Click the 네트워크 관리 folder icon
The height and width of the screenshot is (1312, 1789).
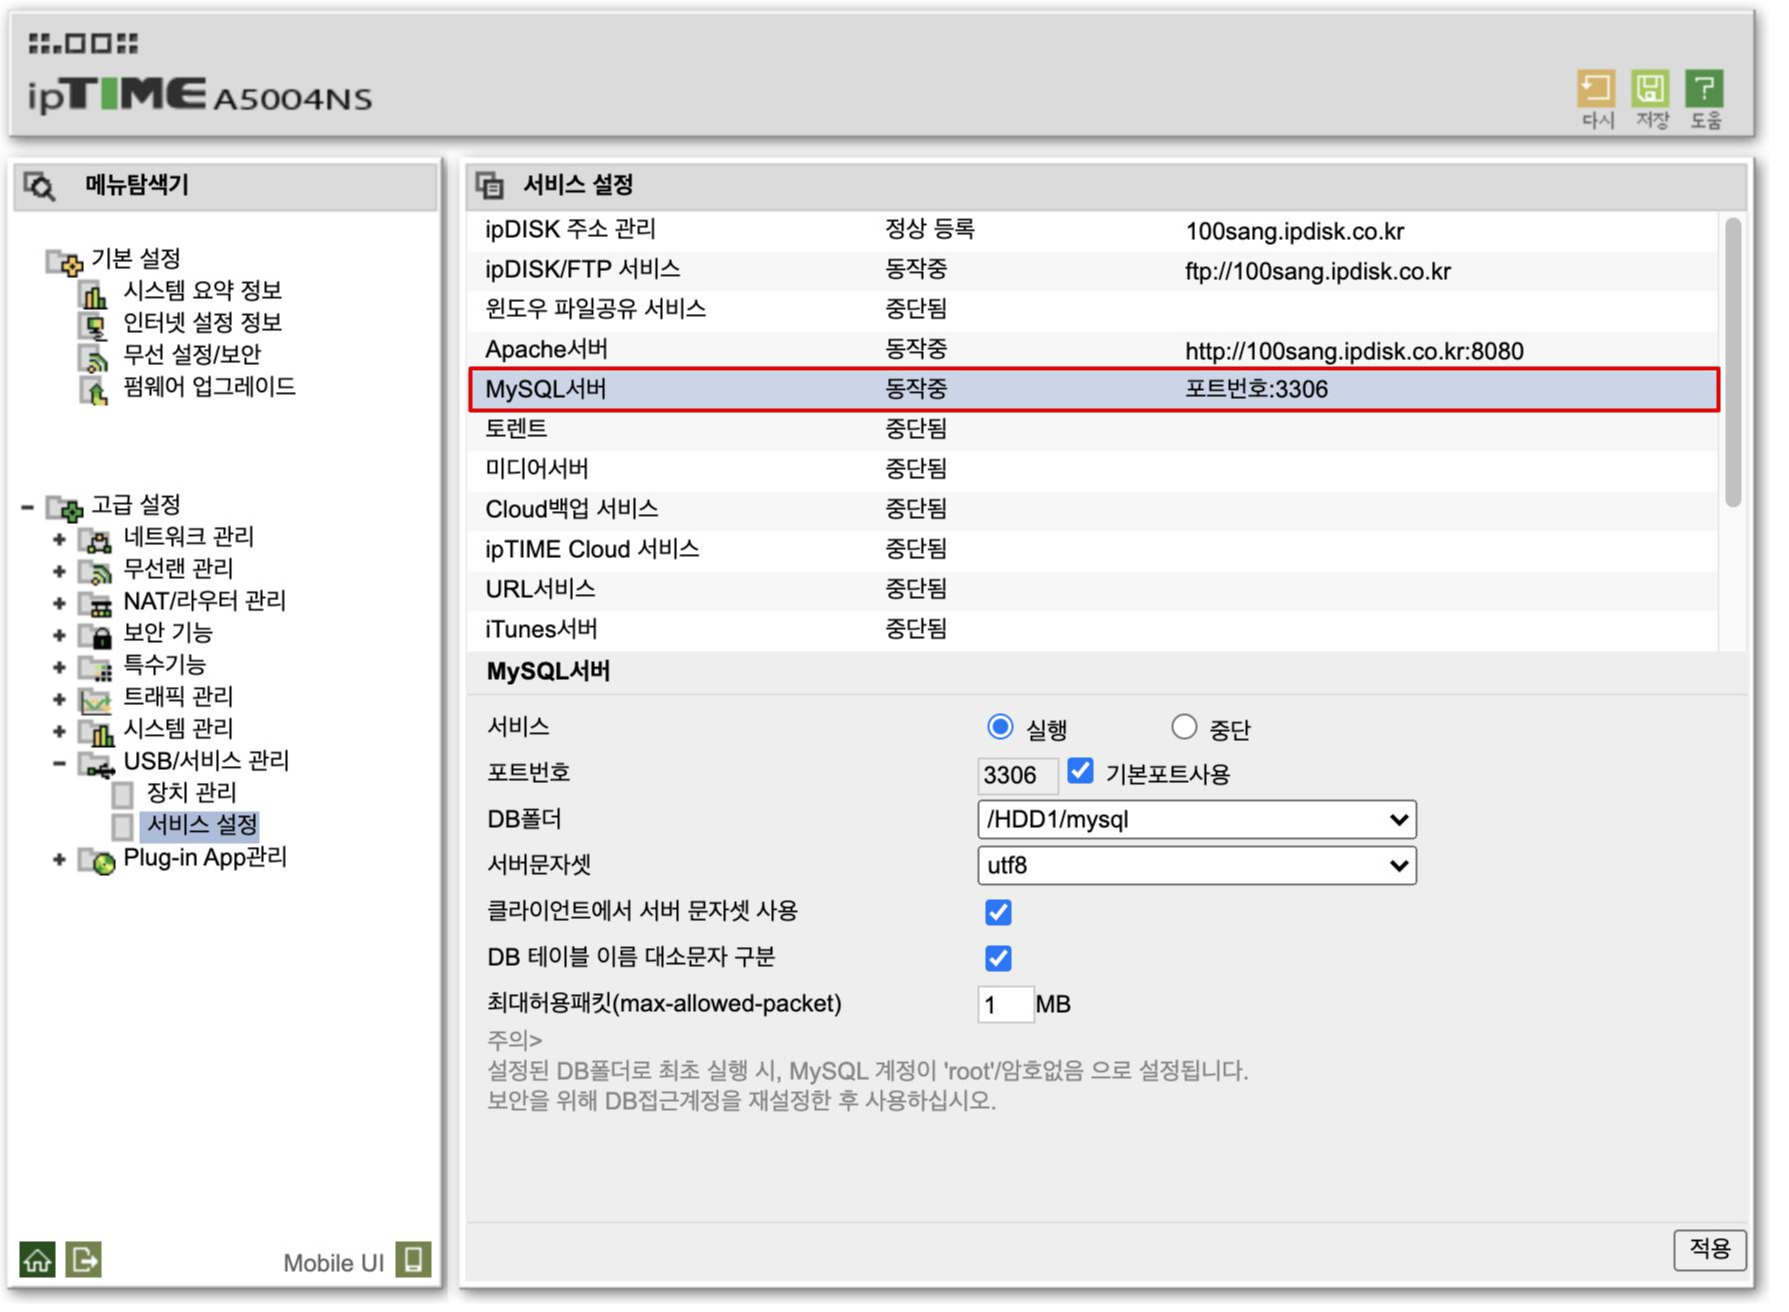[x=96, y=540]
